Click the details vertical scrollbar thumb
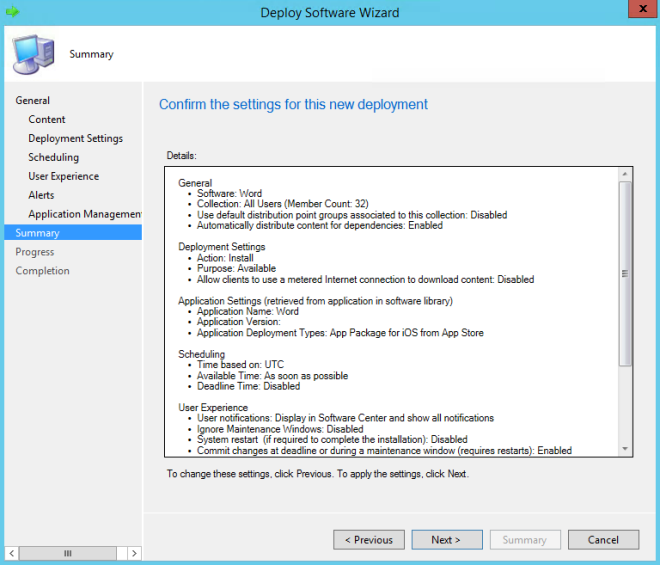 click(x=625, y=274)
